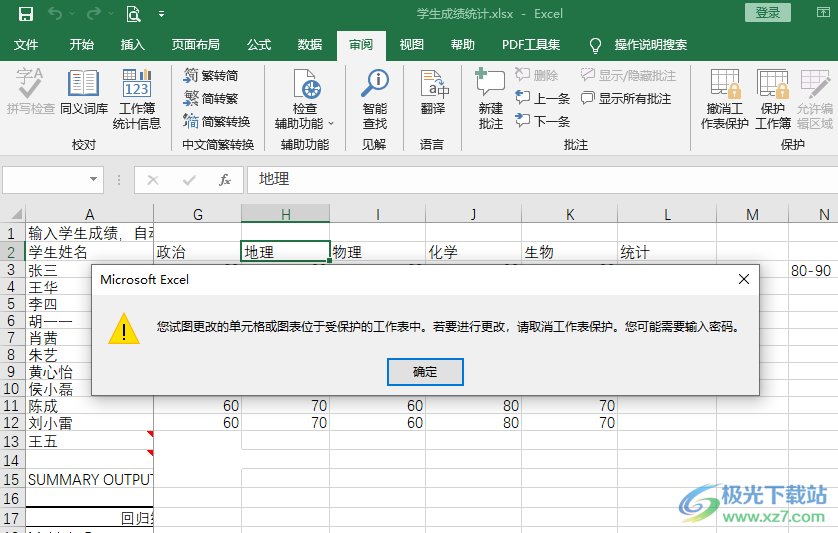This screenshot has width=838, height=533.
Task: Click in the formula bar input
Action: coord(540,180)
